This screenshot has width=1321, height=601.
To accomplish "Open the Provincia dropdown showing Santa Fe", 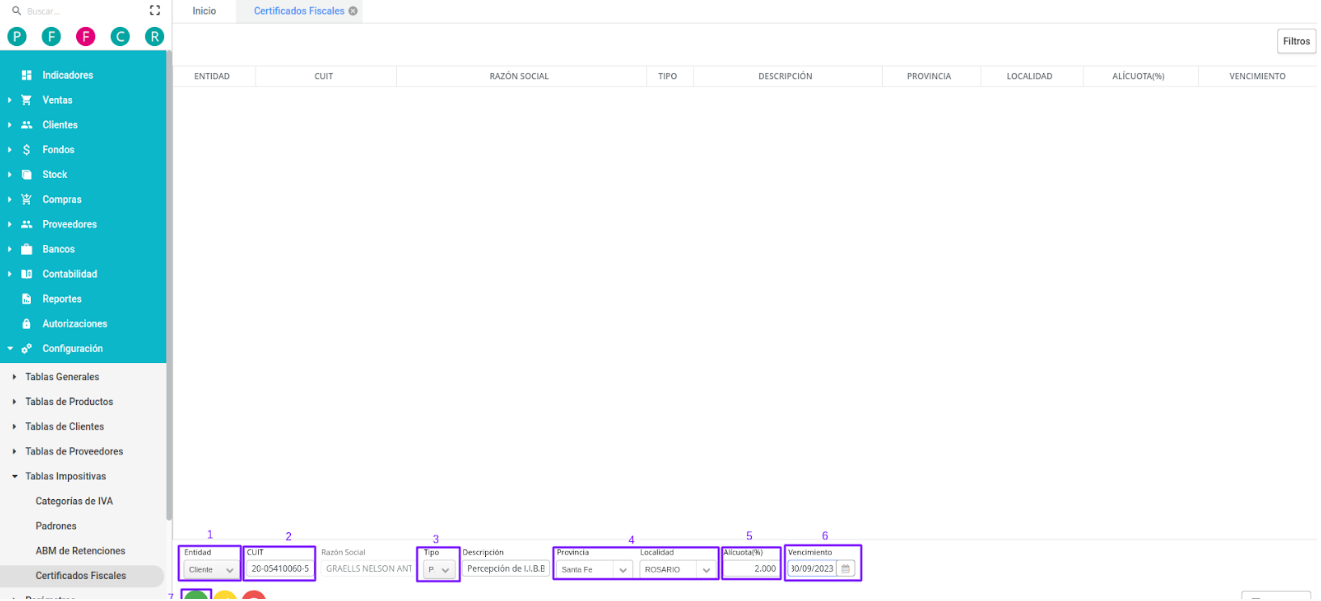I will [x=594, y=569].
